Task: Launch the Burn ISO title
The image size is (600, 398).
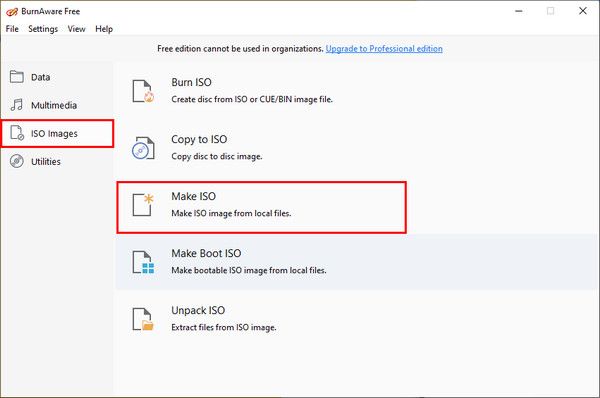Action: pyautogui.click(x=191, y=82)
